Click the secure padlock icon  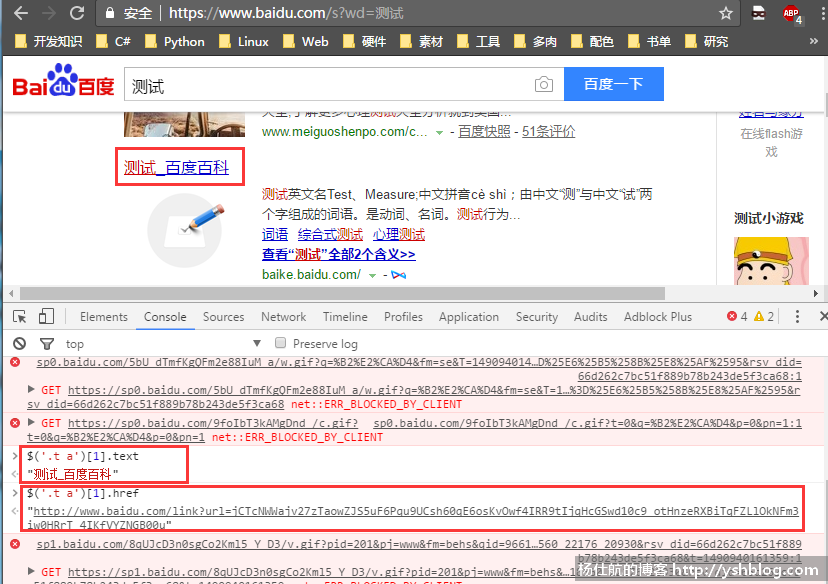(x=110, y=13)
